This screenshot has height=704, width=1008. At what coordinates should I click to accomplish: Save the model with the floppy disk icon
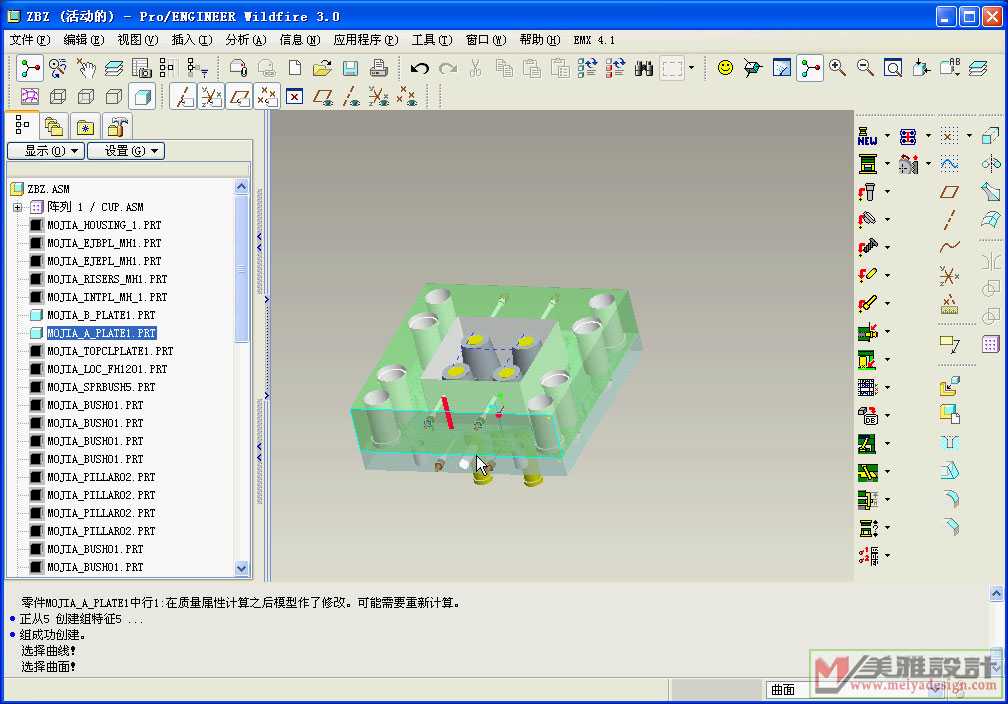click(x=350, y=68)
